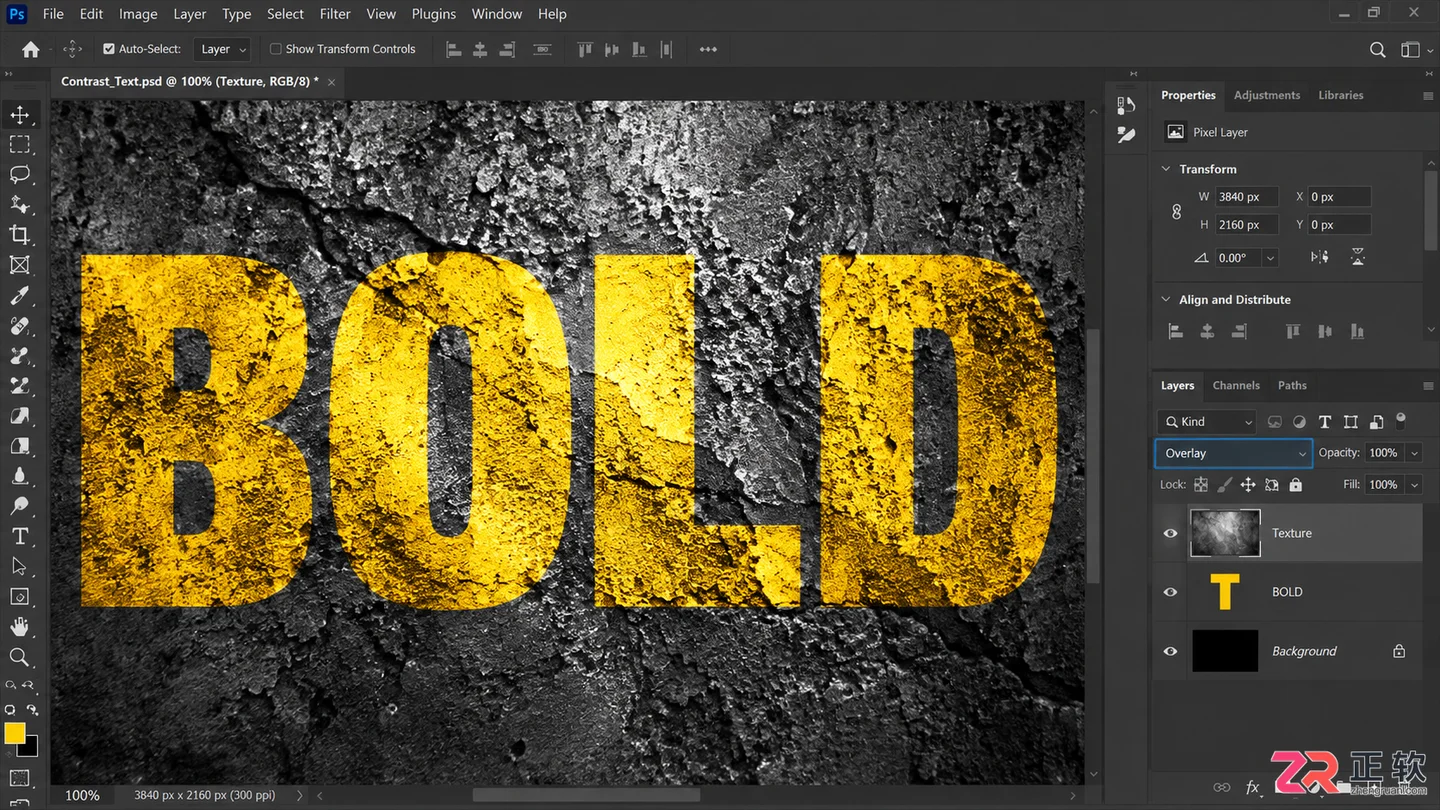This screenshot has height=810, width=1440.
Task: Click the Home icon in options bar
Action: click(x=31, y=49)
